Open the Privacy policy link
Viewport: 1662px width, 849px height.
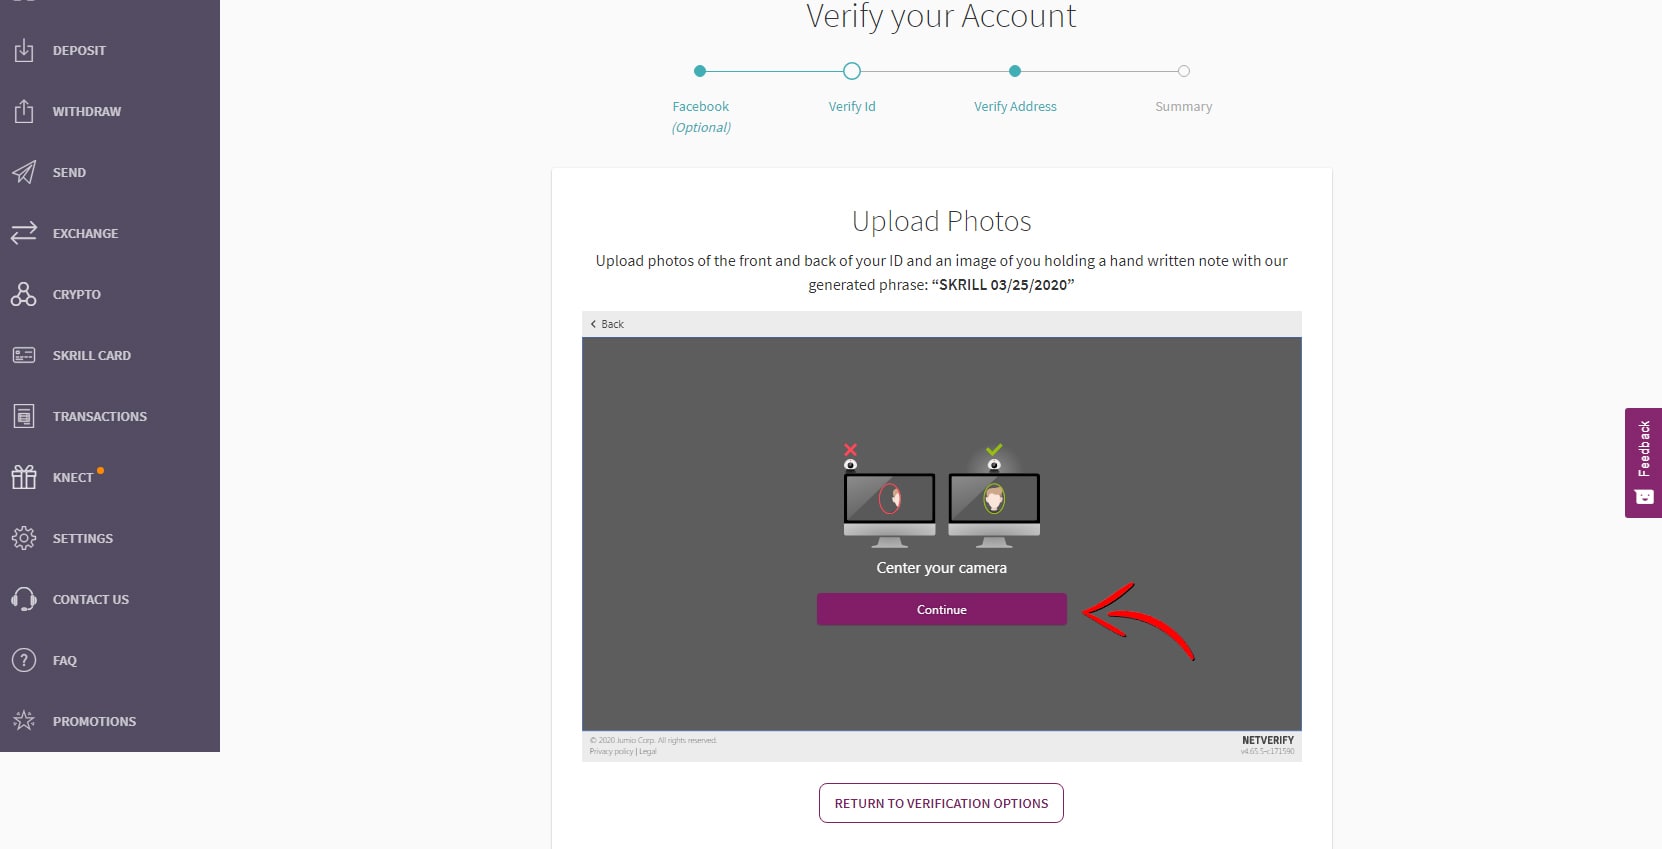tap(611, 752)
